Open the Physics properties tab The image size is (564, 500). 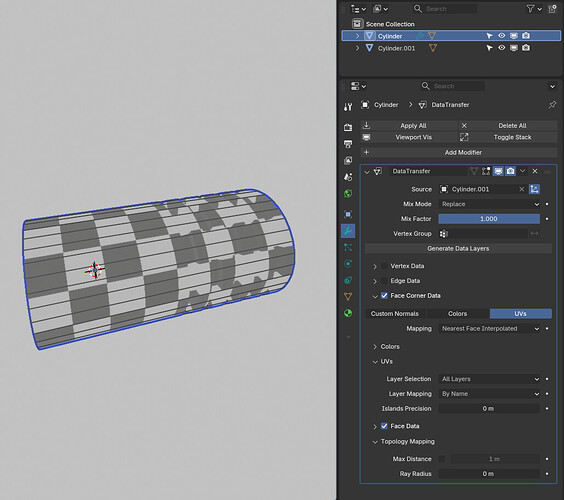point(348,264)
